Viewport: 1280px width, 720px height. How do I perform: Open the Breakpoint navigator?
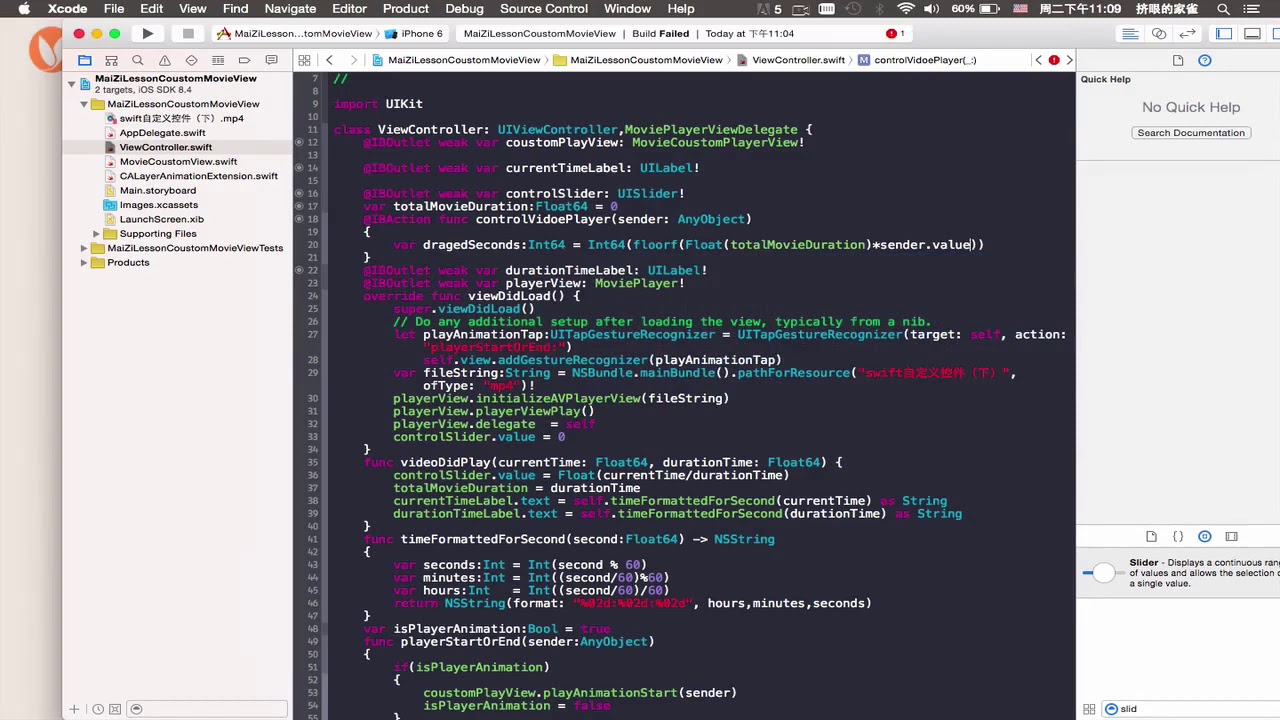click(244, 60)
